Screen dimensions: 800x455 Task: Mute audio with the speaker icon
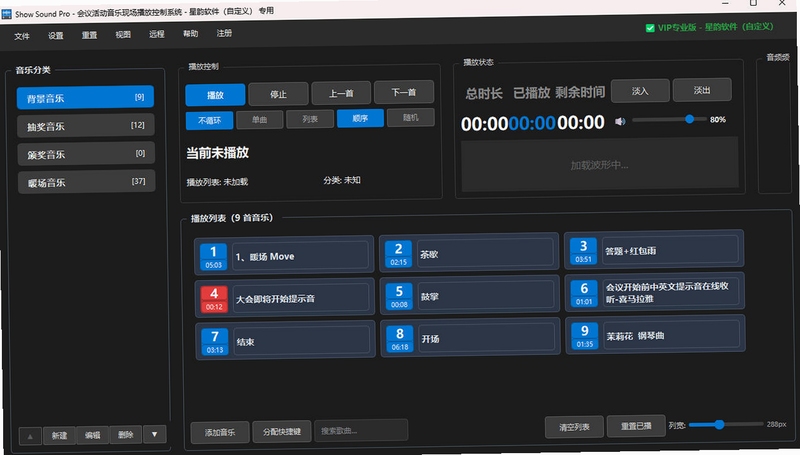620,121
